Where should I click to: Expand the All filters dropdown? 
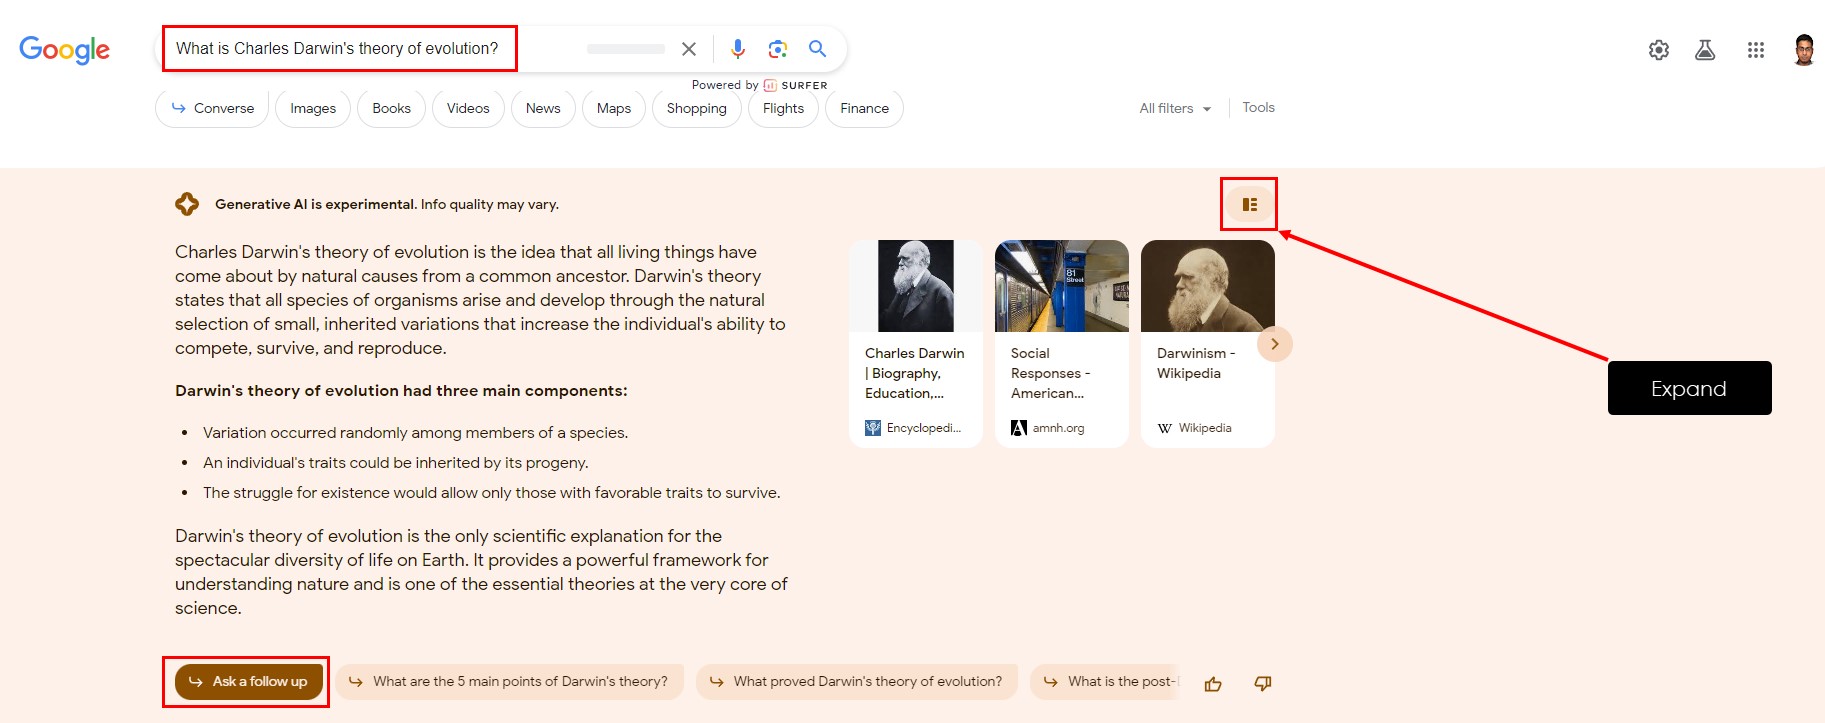pos(1175,108)
